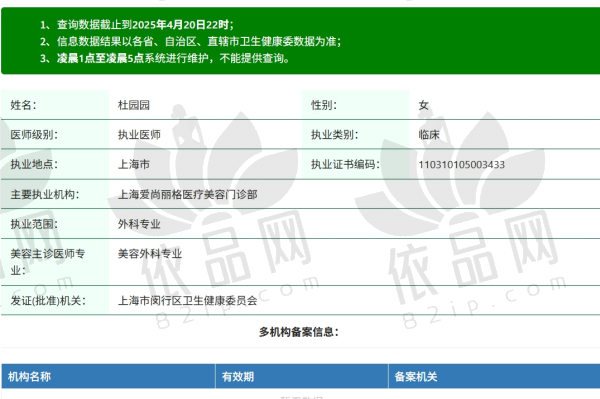Click the system maintenance notice line
600x399 pixels.
165,58
